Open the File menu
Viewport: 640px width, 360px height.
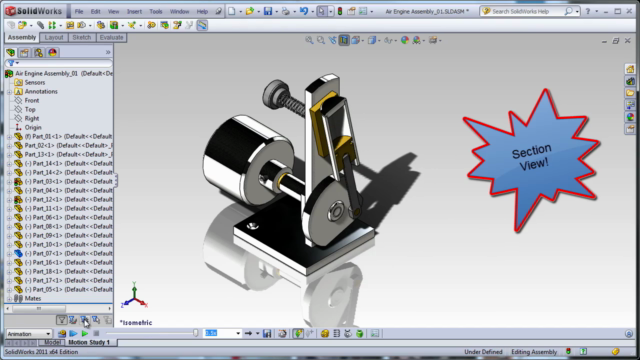coord(79,11)
